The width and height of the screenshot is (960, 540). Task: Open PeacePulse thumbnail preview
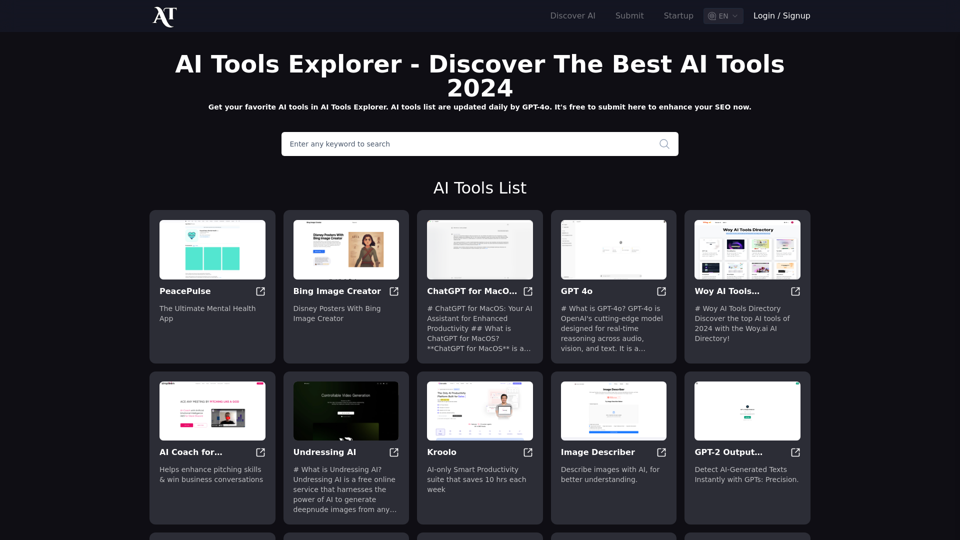coord(212,250)
